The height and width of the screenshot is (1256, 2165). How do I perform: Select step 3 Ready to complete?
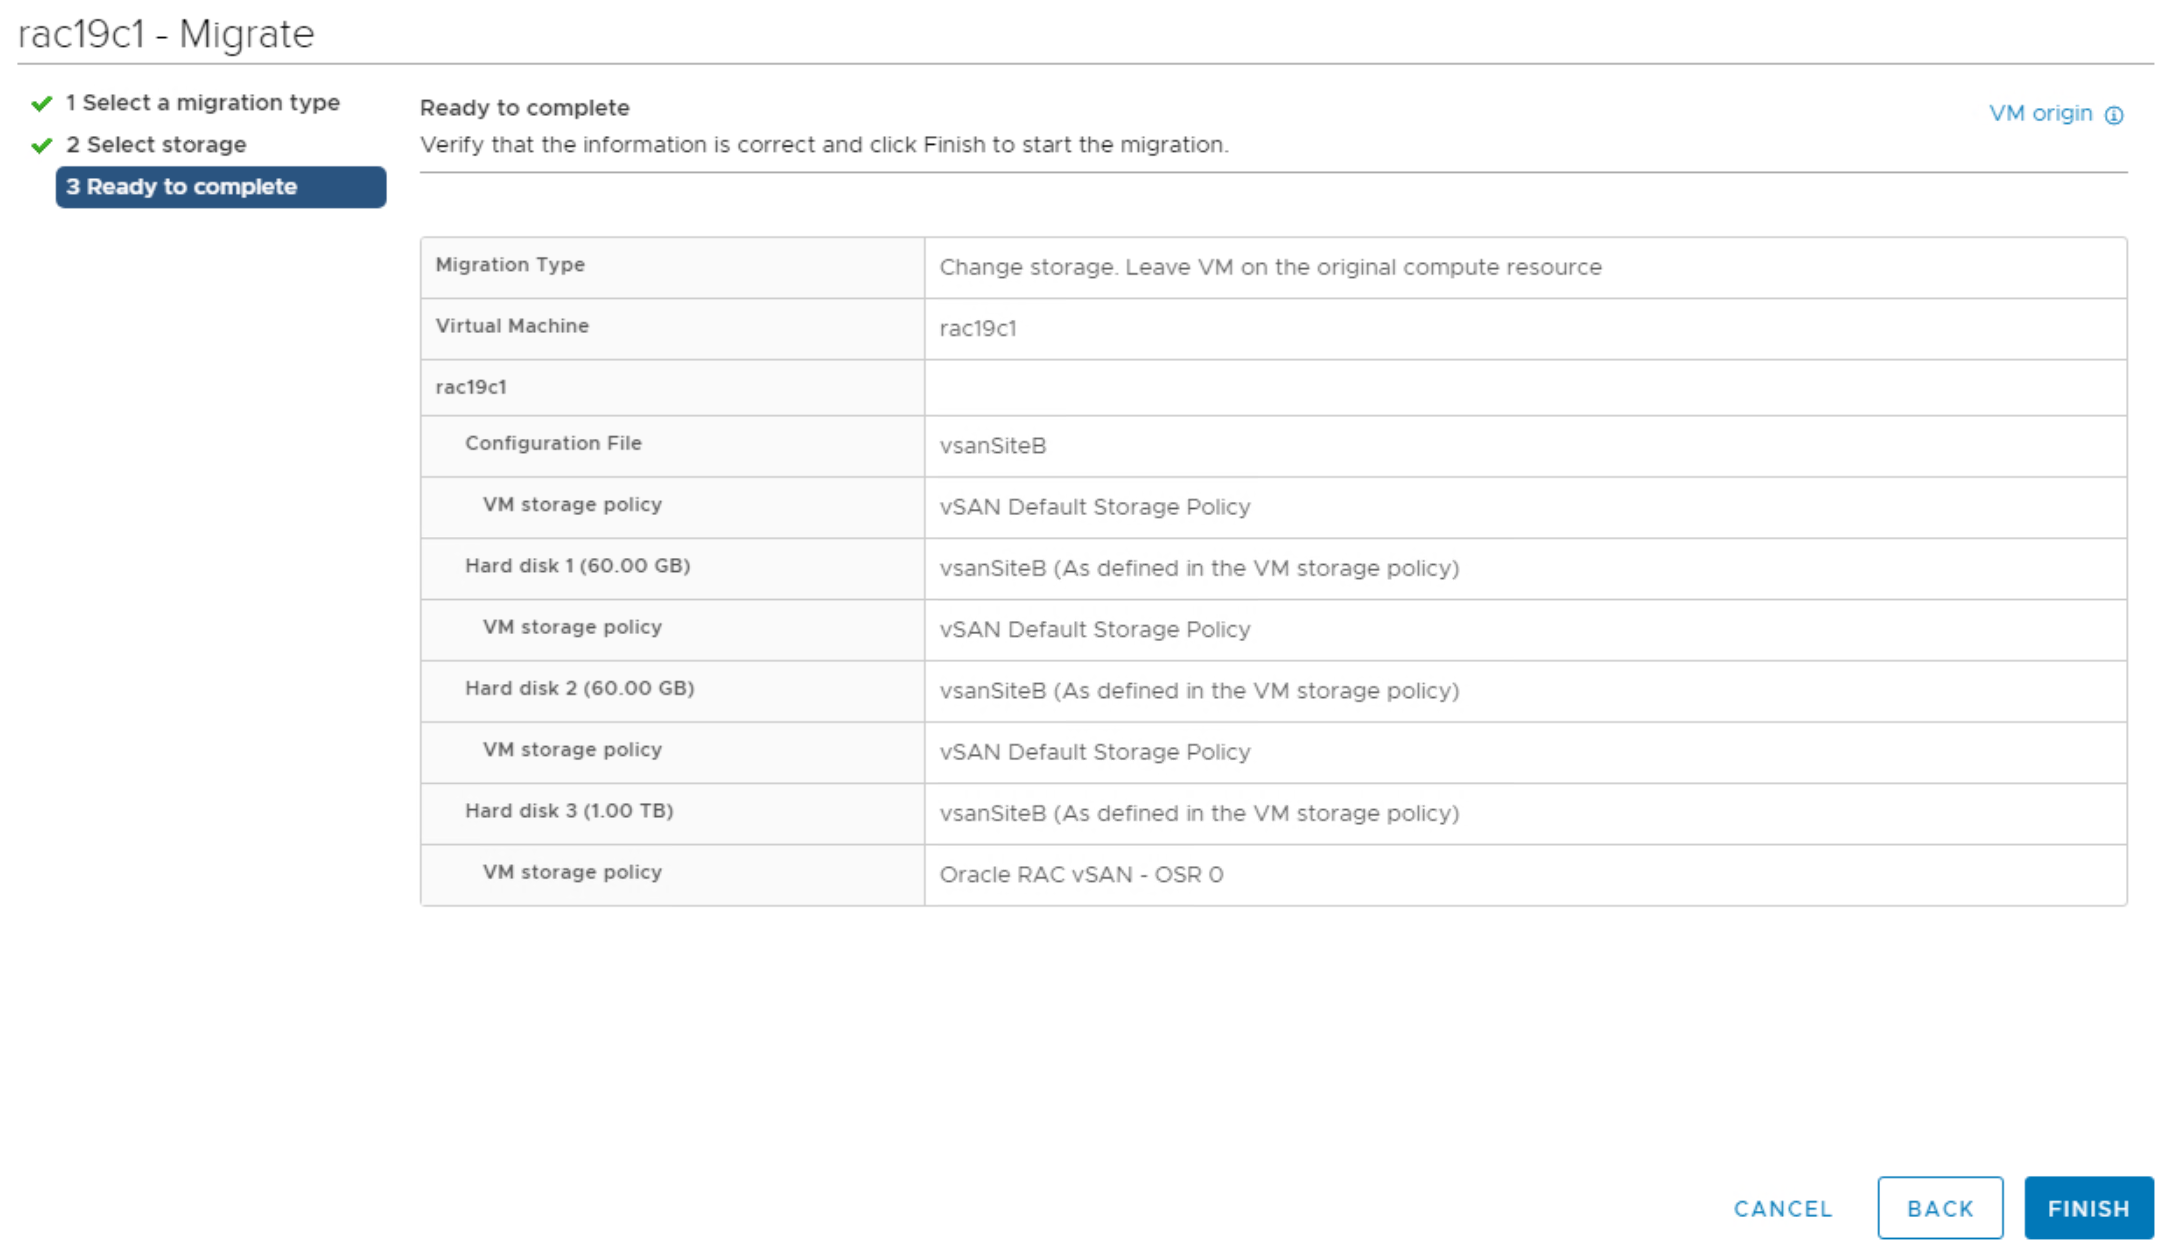click(x=220, y=187)
